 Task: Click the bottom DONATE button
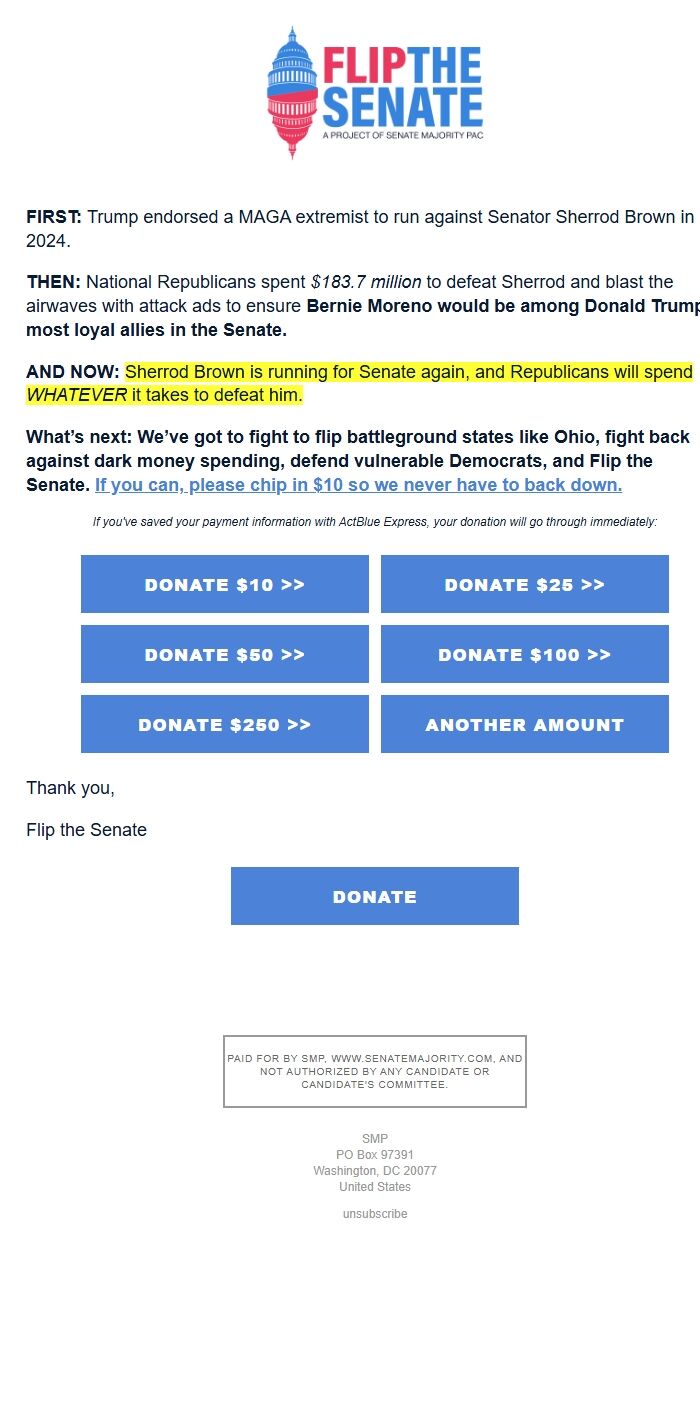pos(374,896)
